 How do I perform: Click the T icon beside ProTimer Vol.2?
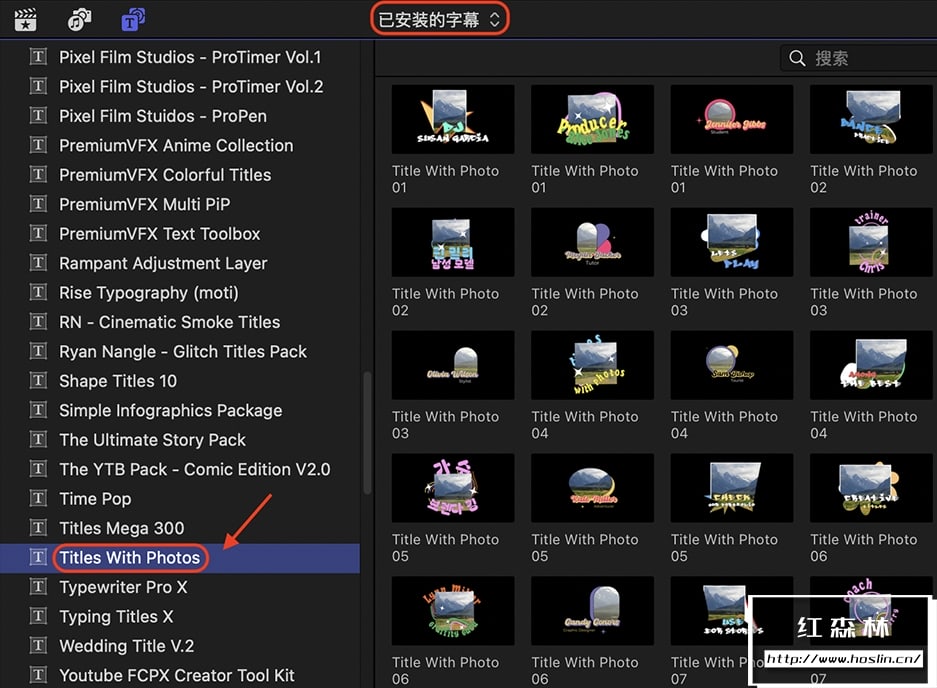[38, 86]
